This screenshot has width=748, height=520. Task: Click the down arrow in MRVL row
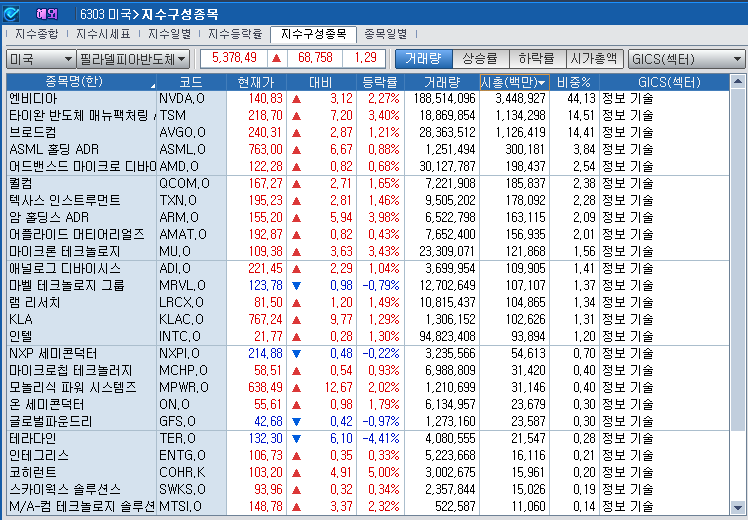[296, 286]
